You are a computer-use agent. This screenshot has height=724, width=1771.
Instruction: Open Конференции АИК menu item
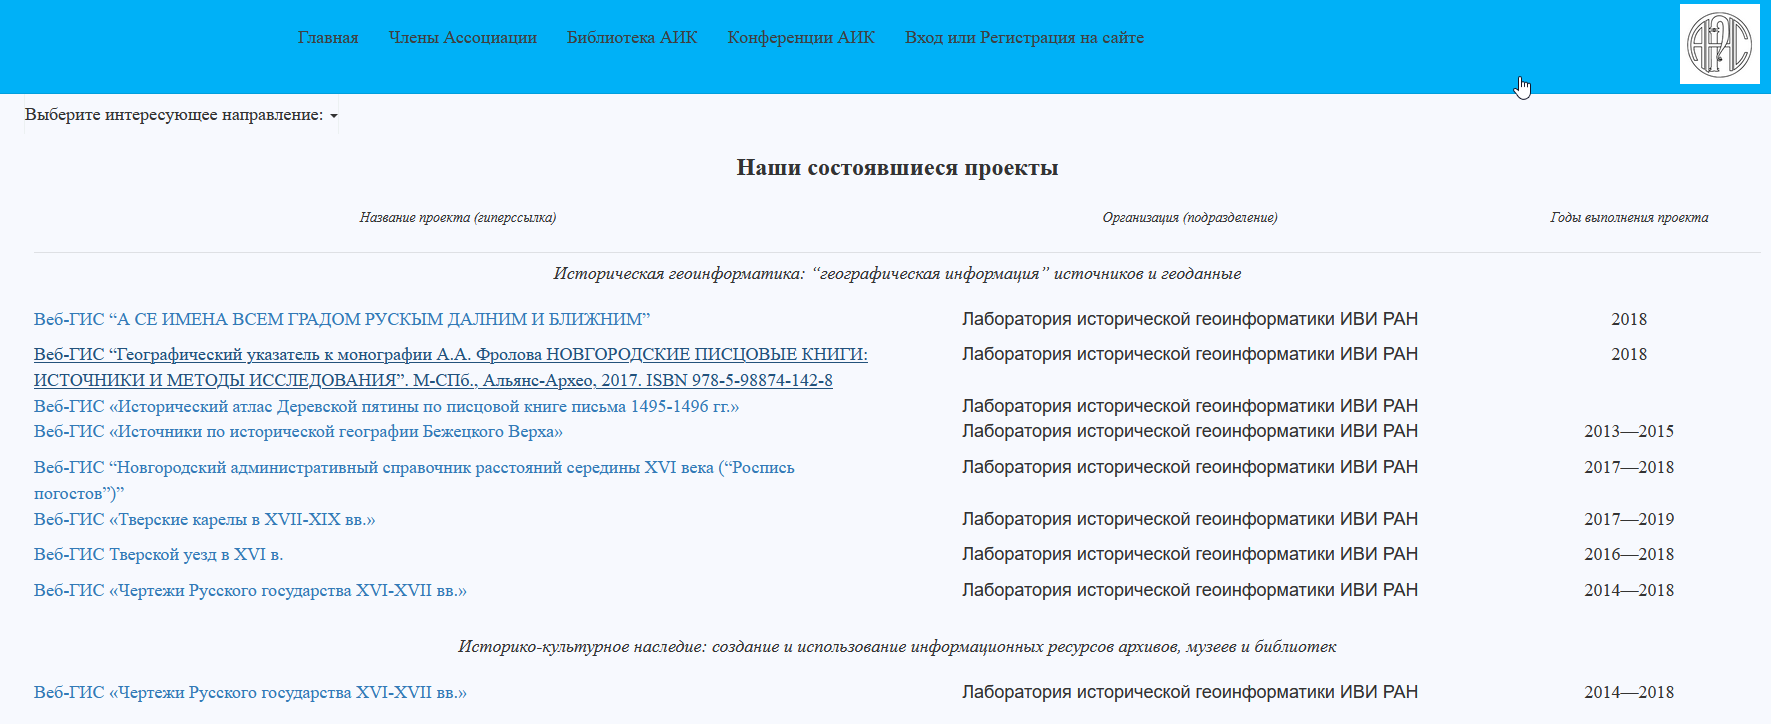click(801, 38)
